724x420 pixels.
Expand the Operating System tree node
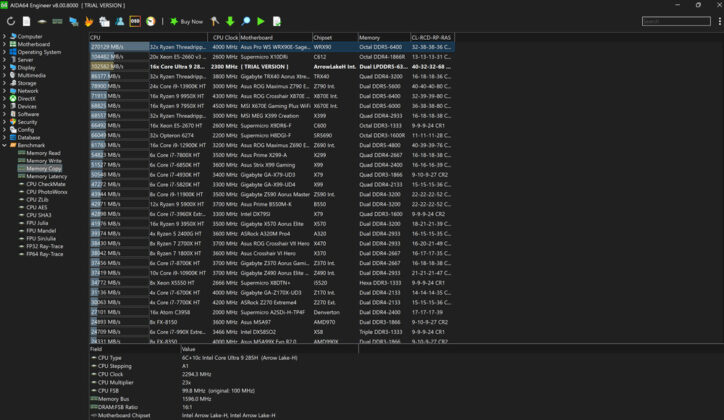4,52
